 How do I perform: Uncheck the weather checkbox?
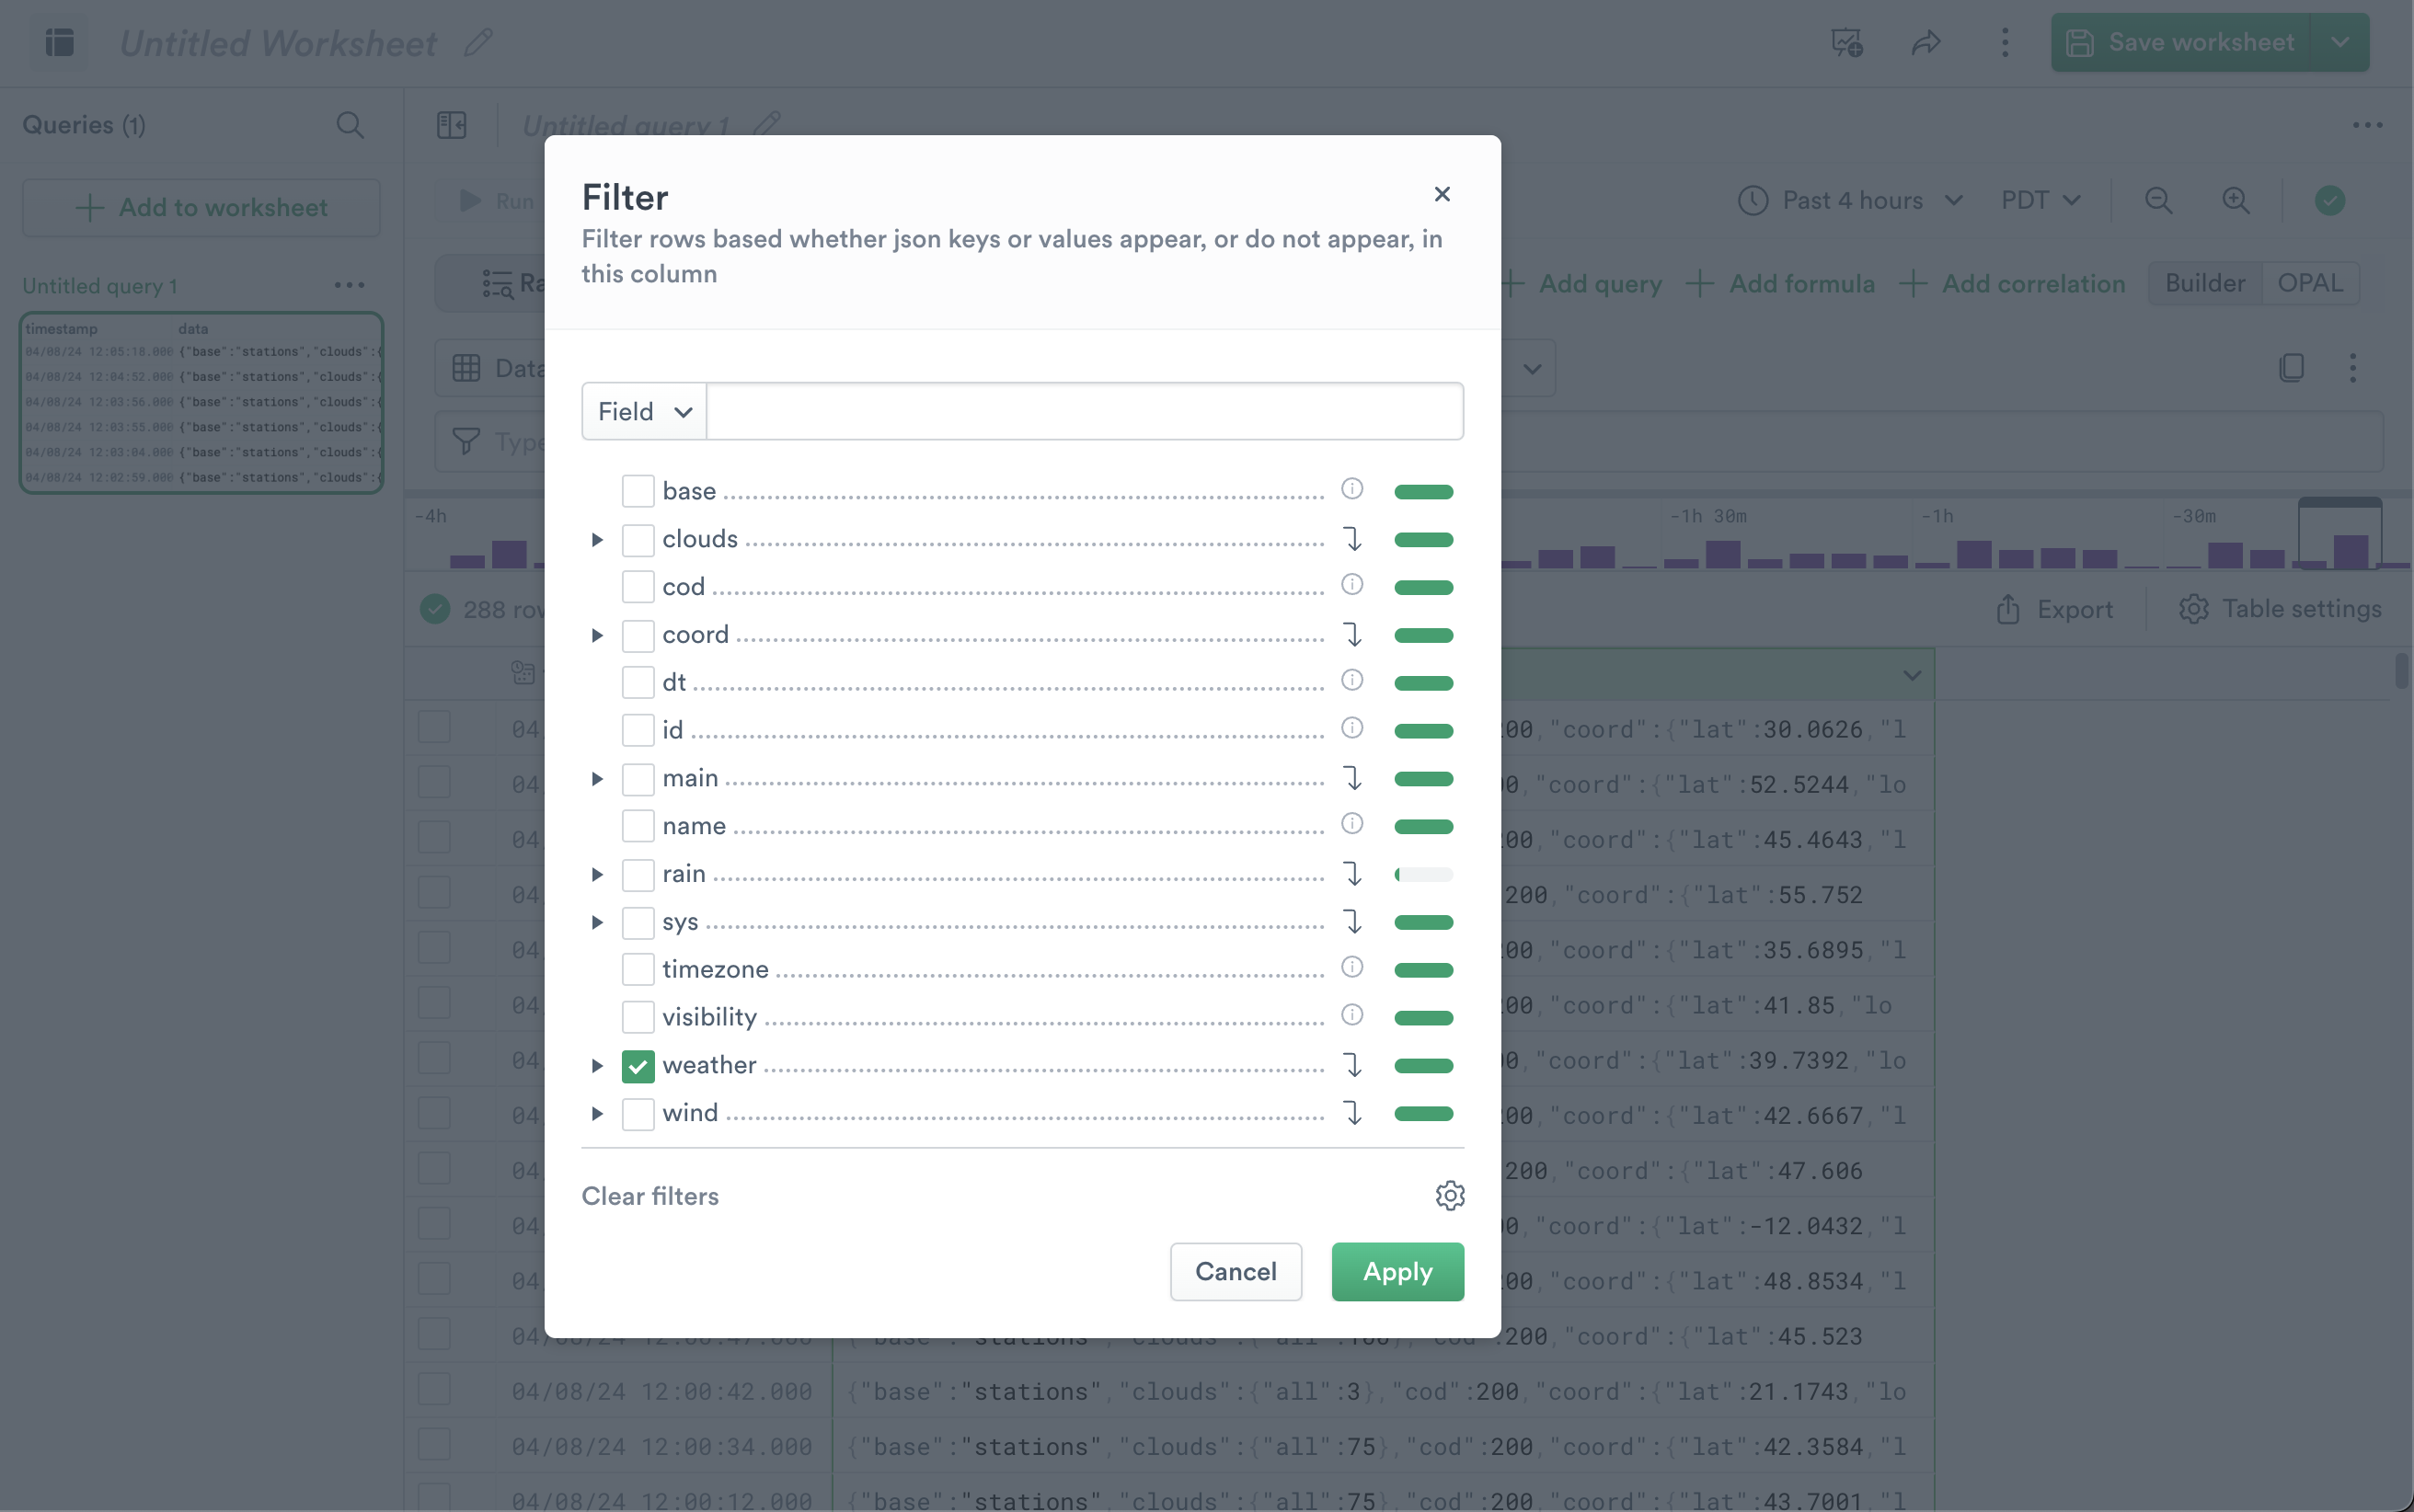tap(638, 1066)
